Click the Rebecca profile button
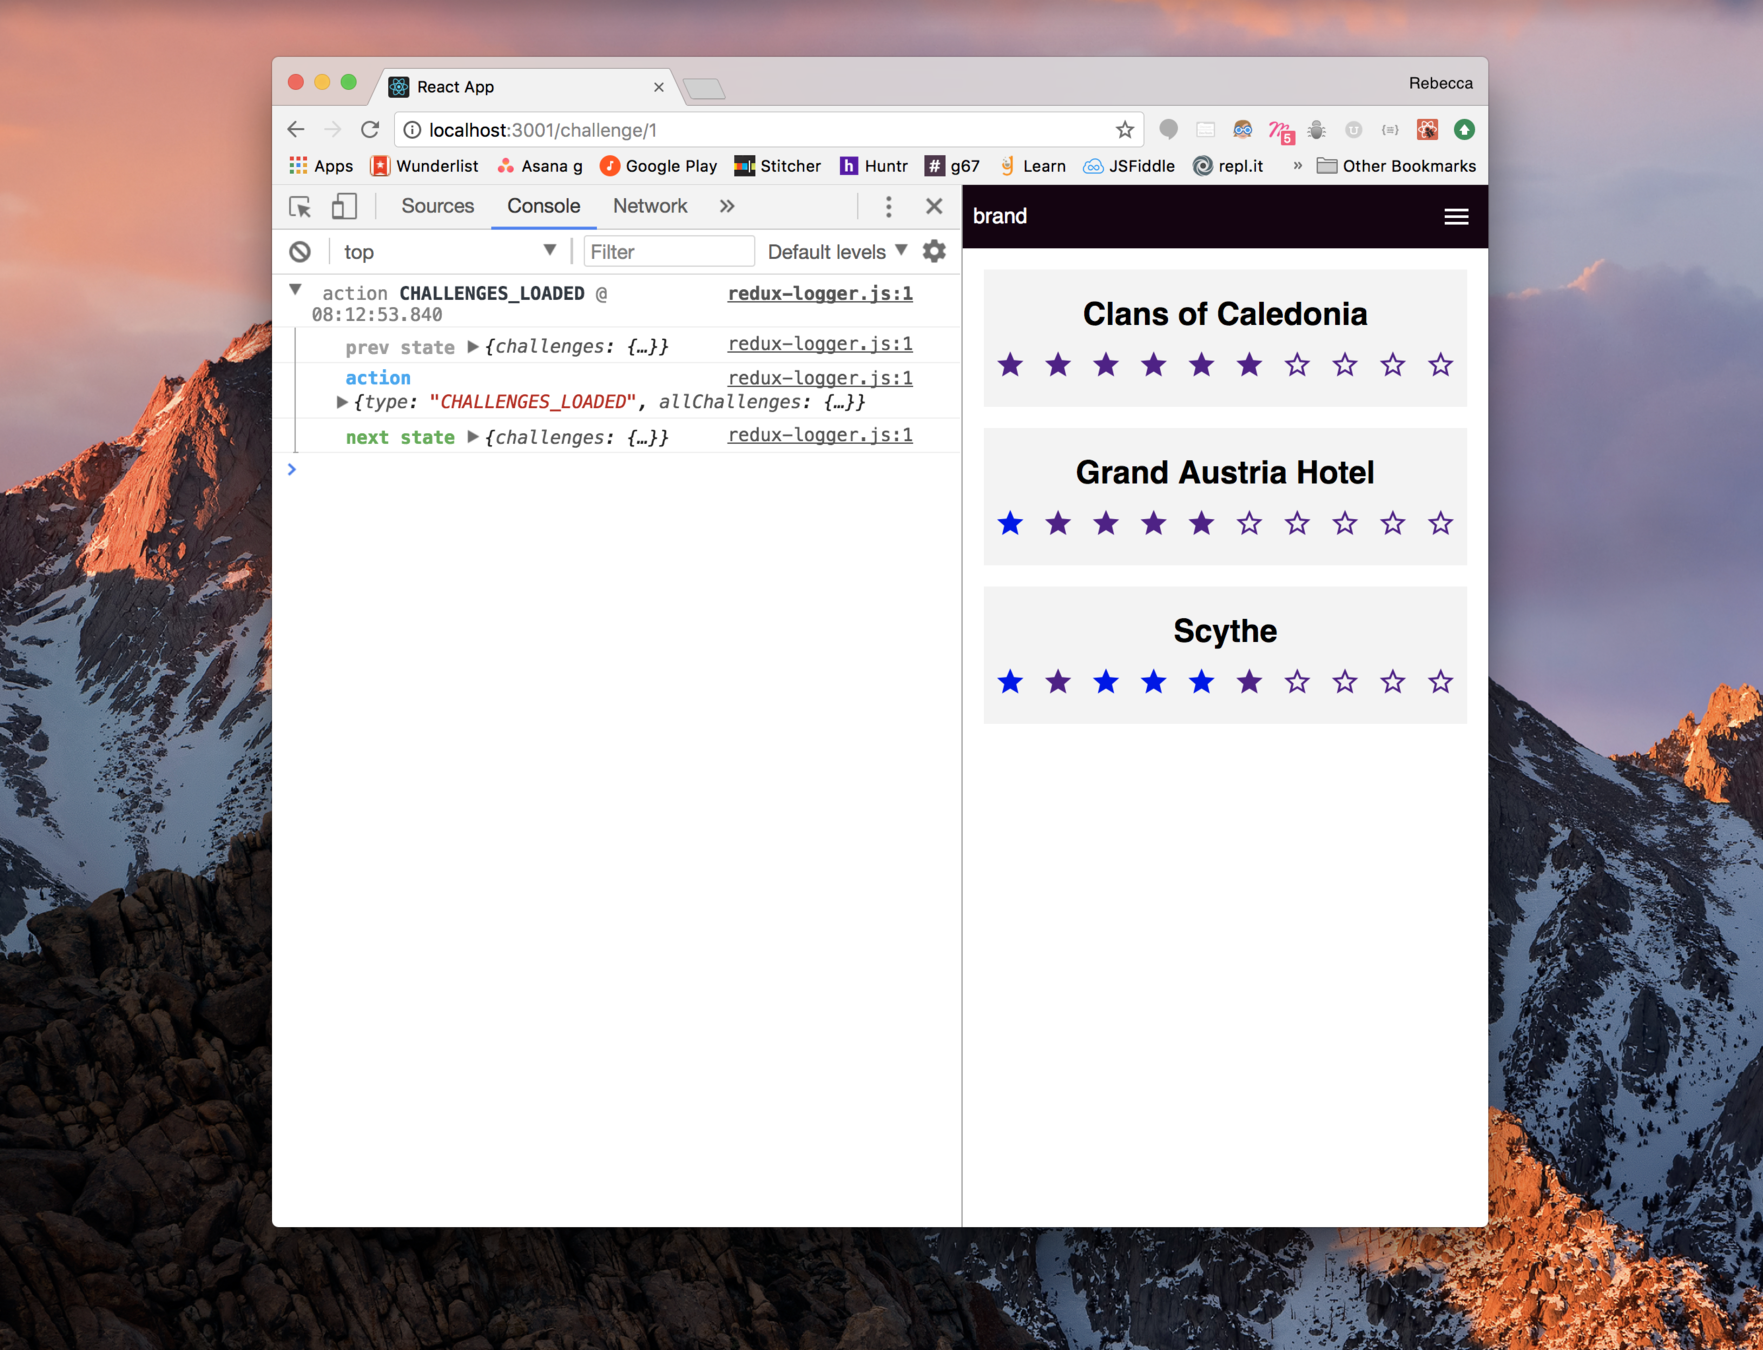 pos(1441,83)
